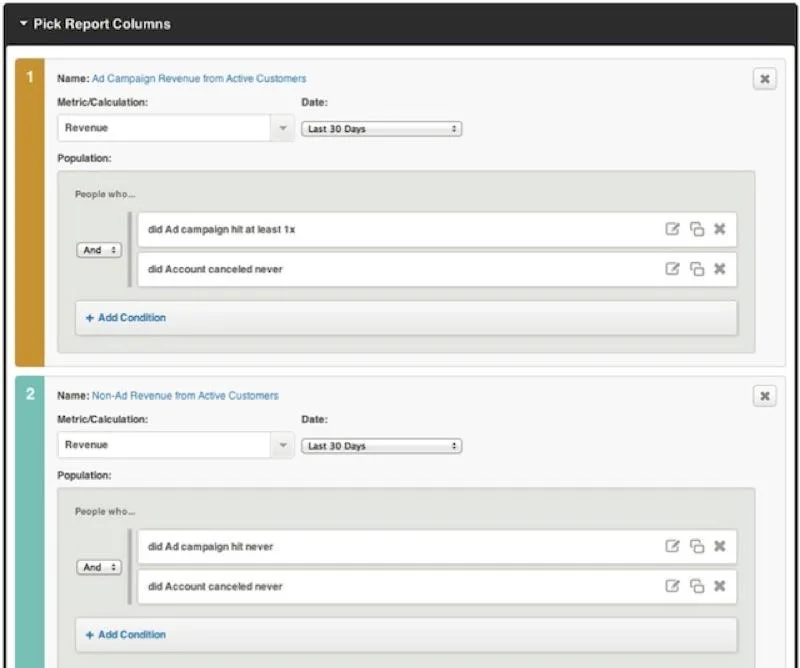Click Revenue metric field in column 2
The width and height of the screenshot is (800, 668).
[164, 445]
